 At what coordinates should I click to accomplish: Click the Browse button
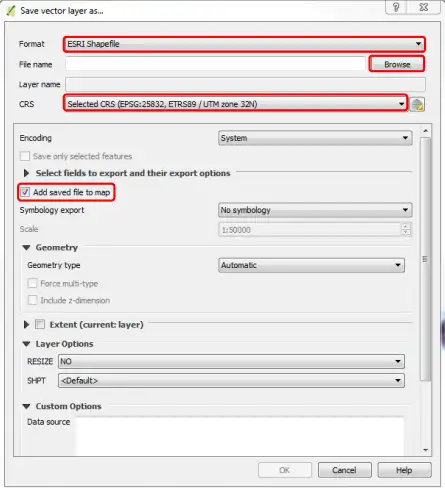tap(397, 64)
